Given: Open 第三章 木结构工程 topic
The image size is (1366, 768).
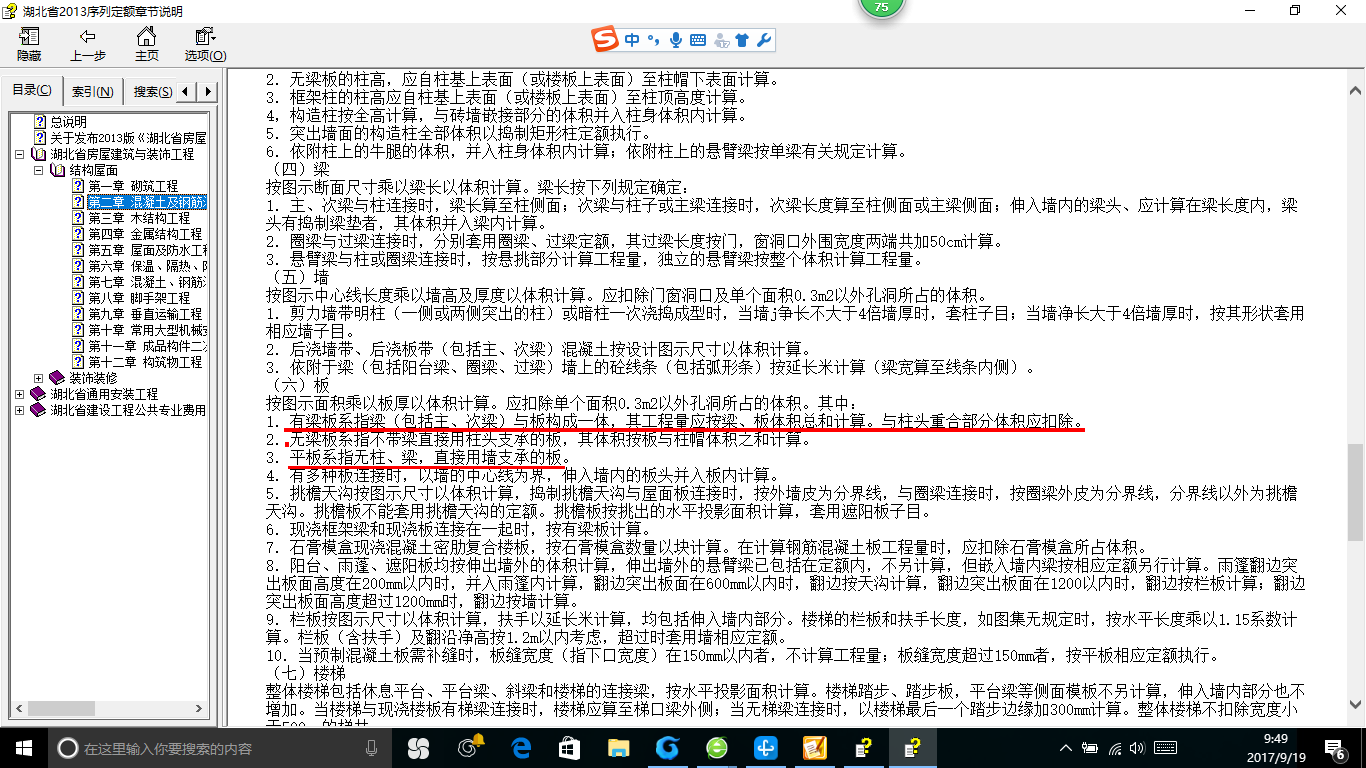Looking at the screenshot, I should (x=139, y=218).
